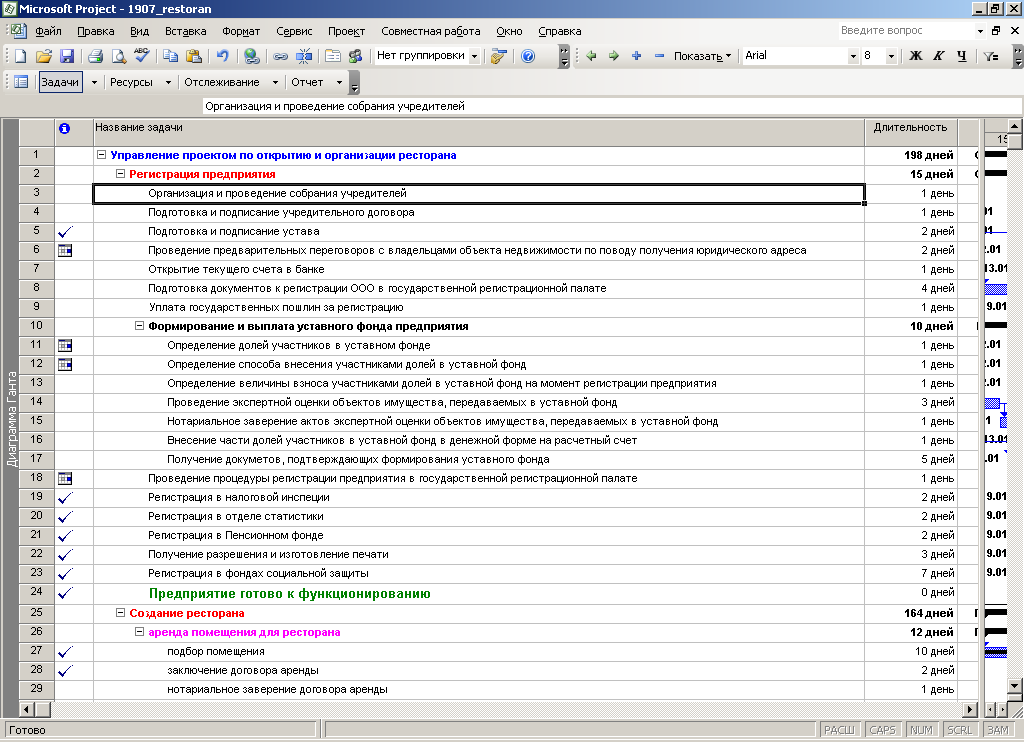Outdent the task with the left green arrow
The width and height of the screenshot is (1024, 742).
[x=592, y=56]
